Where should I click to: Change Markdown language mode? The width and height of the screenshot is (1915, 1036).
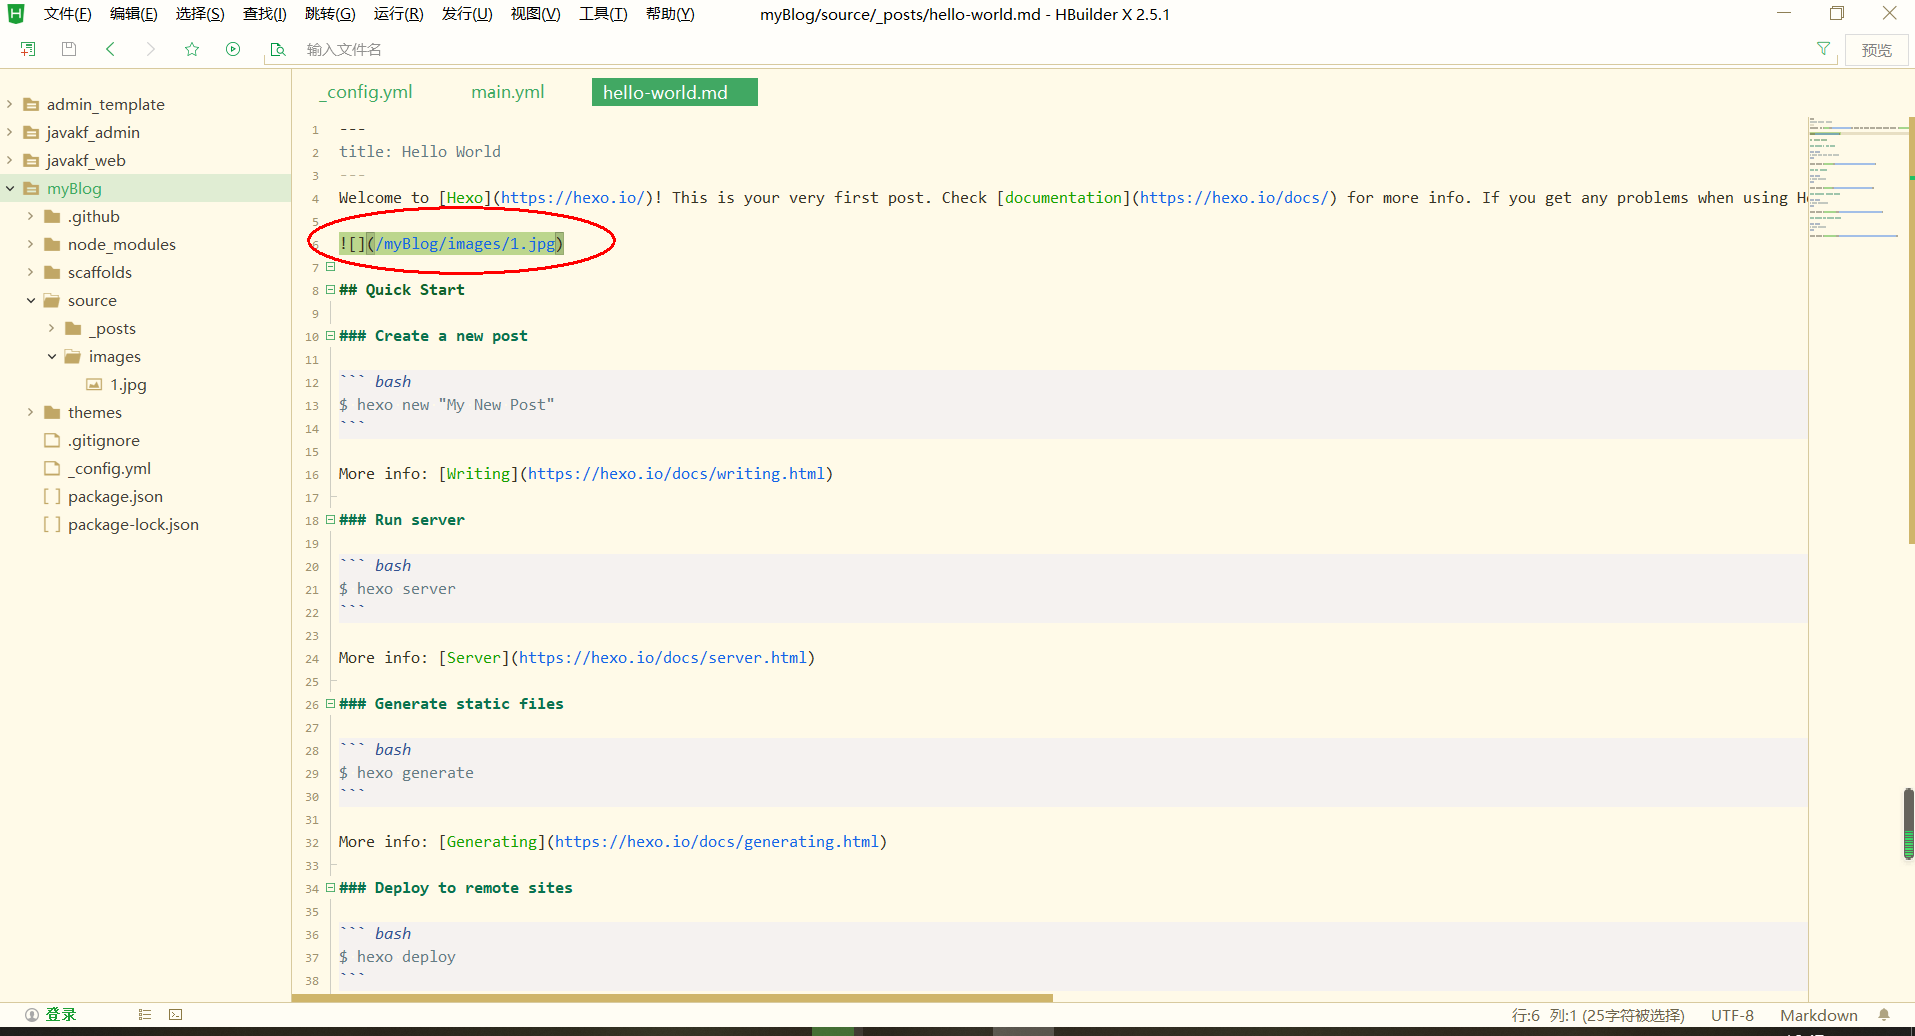[x=1819, y=1015]
